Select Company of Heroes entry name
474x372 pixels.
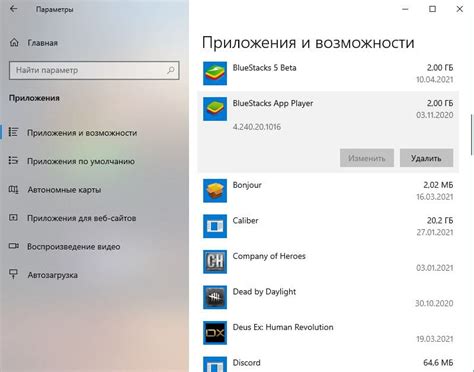[269, 256]
